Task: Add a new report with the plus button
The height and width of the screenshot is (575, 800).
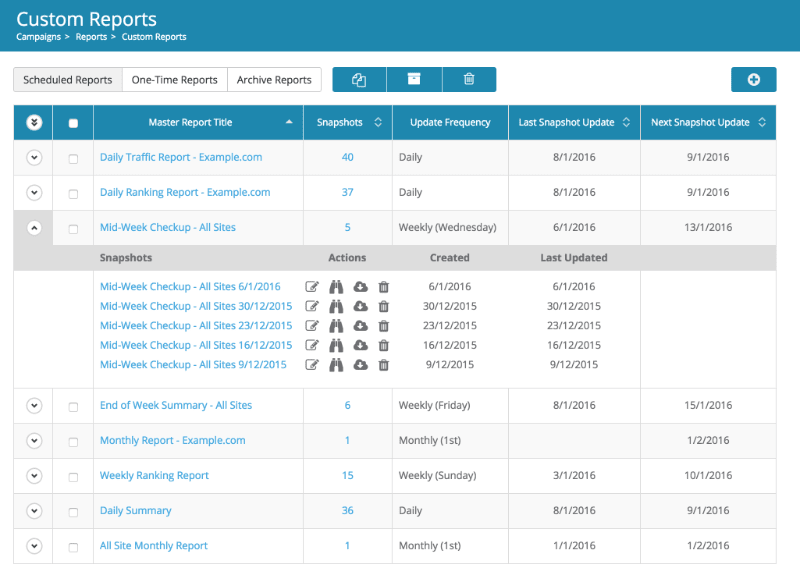Action: click(753, 80)
